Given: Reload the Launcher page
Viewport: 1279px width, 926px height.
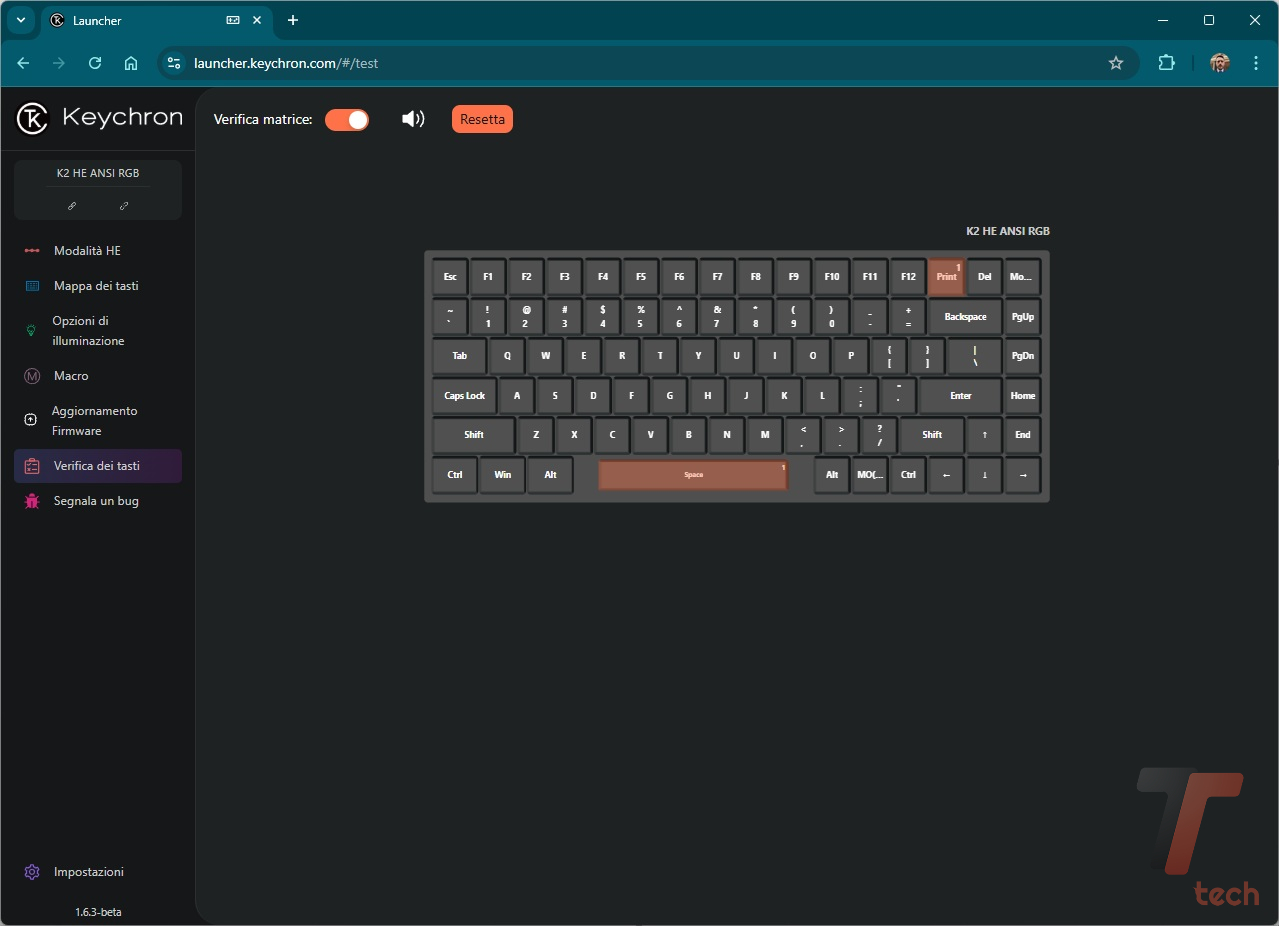Looking at the screenshot, I should pyautogui.click(x=95, y=63).
